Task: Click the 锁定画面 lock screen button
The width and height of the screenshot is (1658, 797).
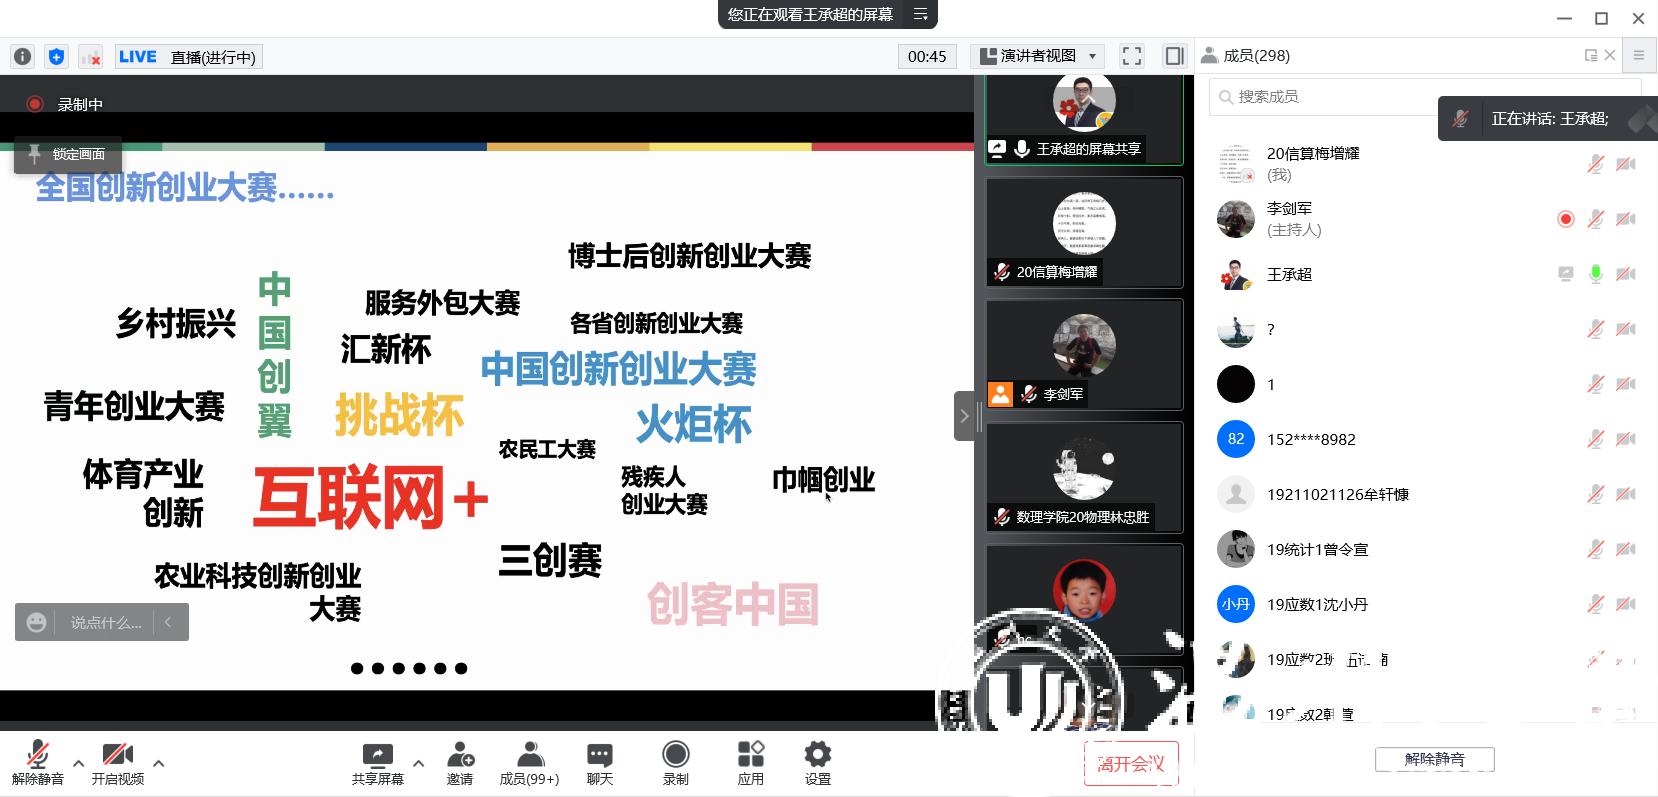Action: (x=68, y=154)
